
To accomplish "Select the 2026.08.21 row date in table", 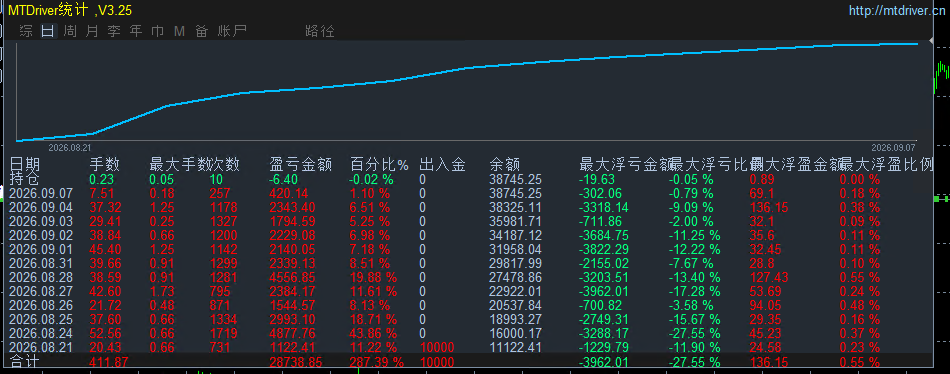I will (x=42, y=347).
